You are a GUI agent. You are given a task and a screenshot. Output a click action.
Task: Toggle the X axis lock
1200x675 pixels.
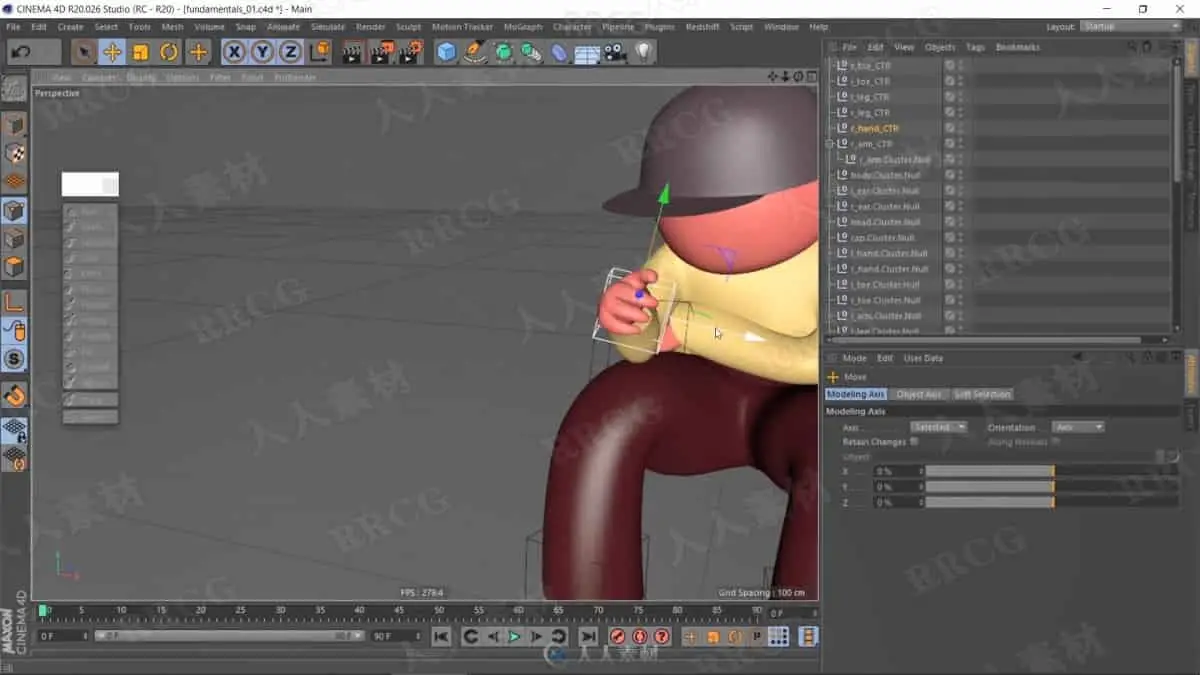(x=234, y=52)
